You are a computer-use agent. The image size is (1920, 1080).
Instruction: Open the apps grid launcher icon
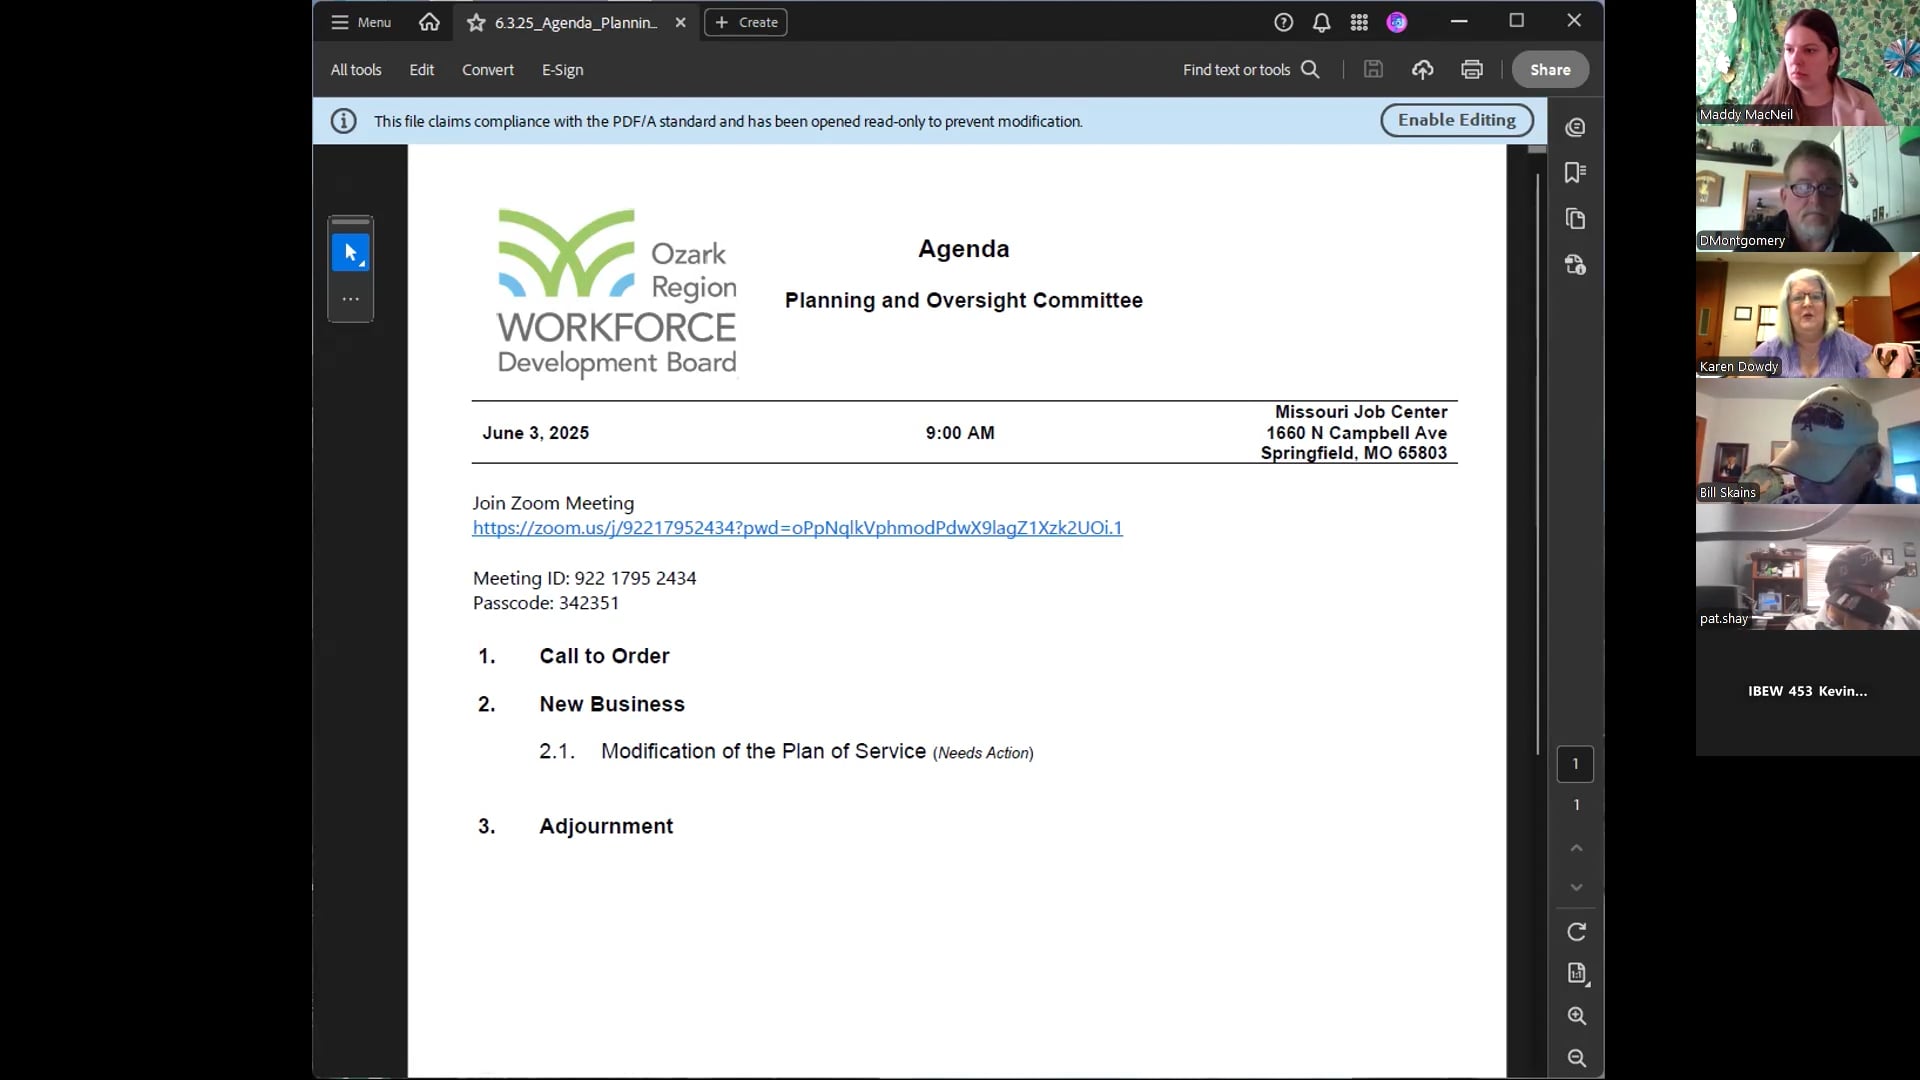pyautogui.click(x=1359, y=22)
